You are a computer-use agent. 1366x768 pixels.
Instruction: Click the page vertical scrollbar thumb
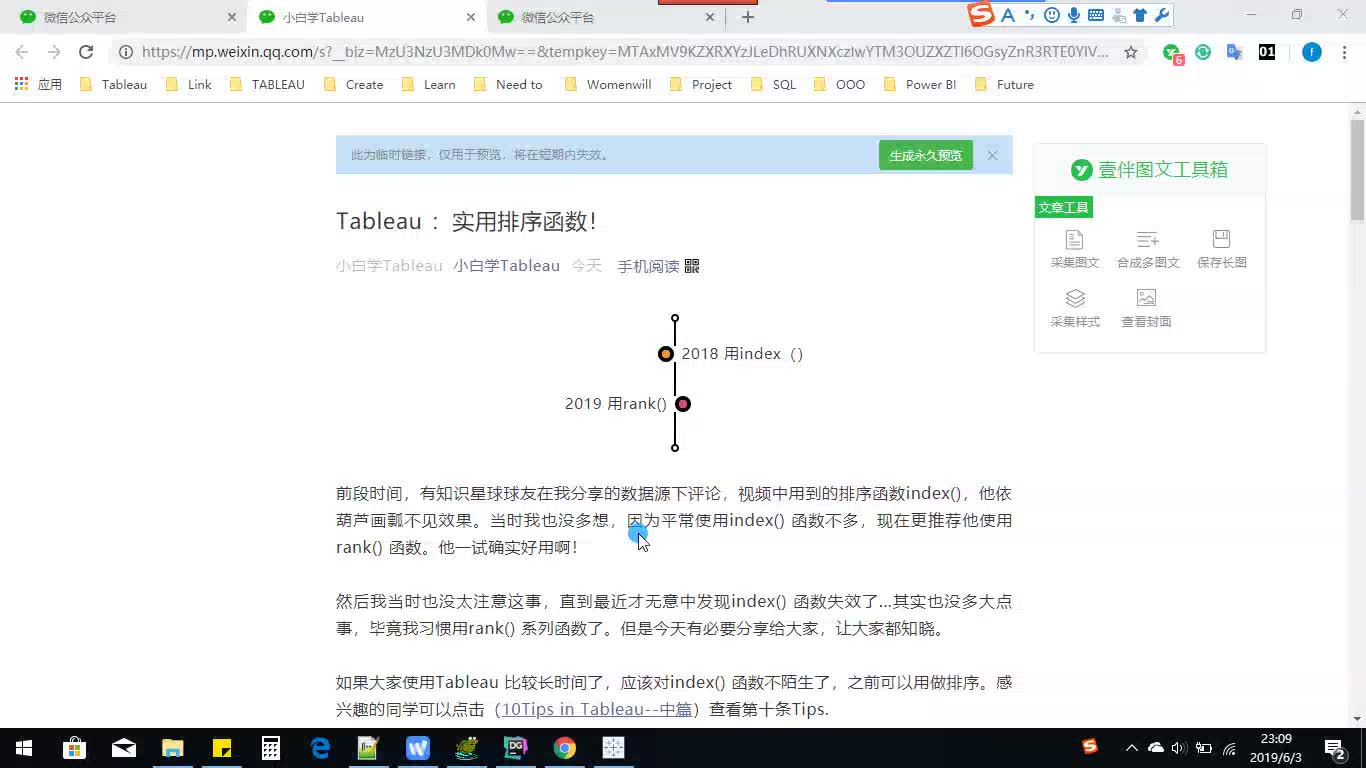pos(1357,168)
